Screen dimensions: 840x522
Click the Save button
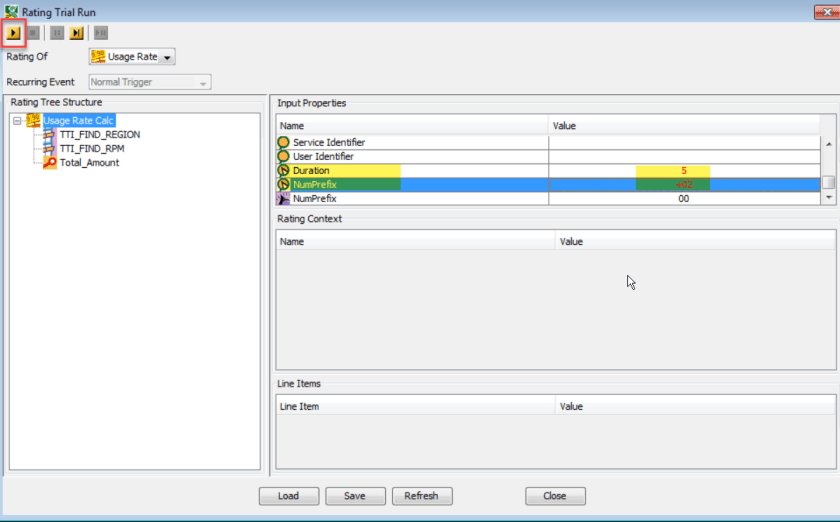(x=355, y=496)
